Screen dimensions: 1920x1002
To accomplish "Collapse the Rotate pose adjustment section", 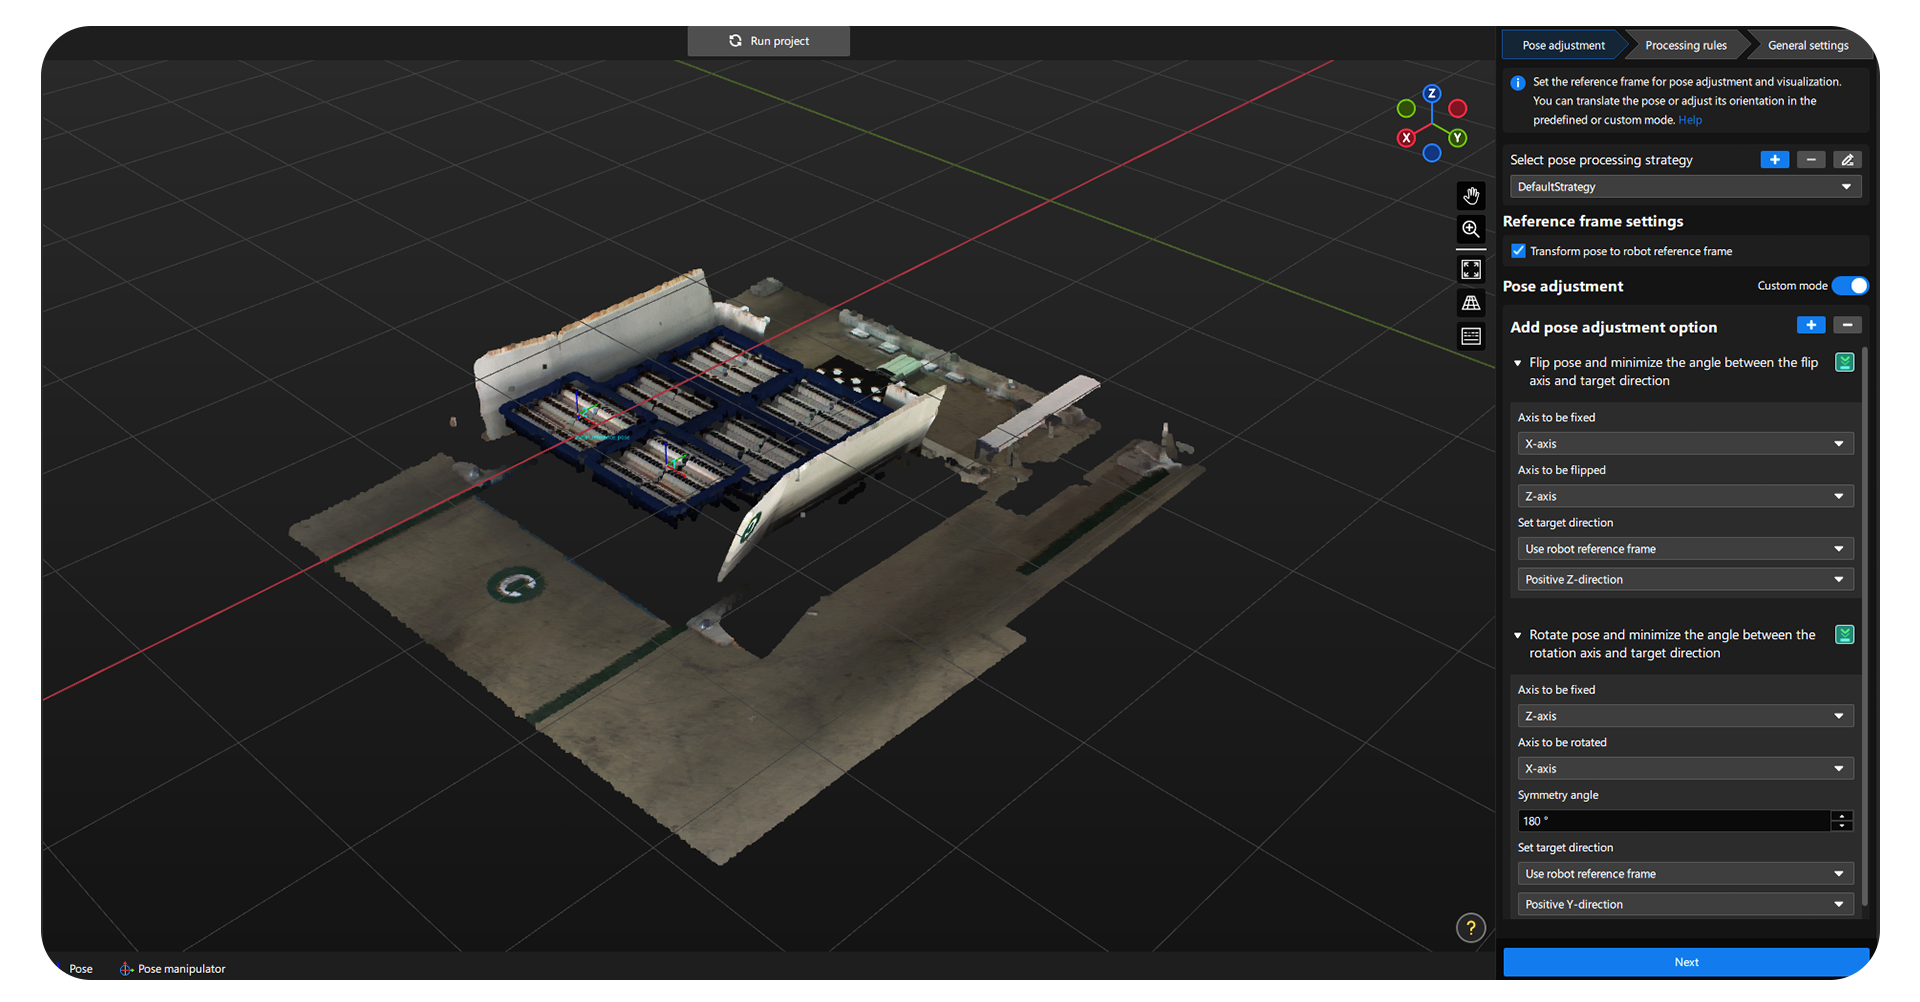I will 1516,634.
